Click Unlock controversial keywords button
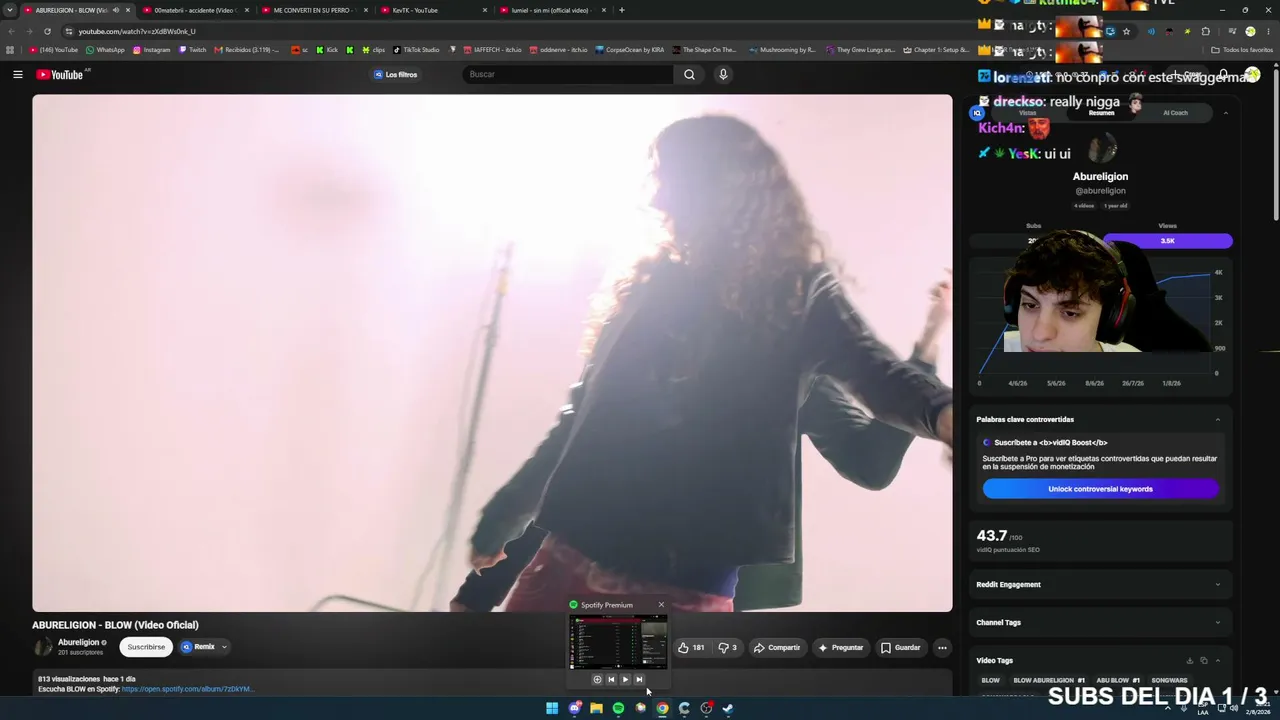 pos(1100,489)
